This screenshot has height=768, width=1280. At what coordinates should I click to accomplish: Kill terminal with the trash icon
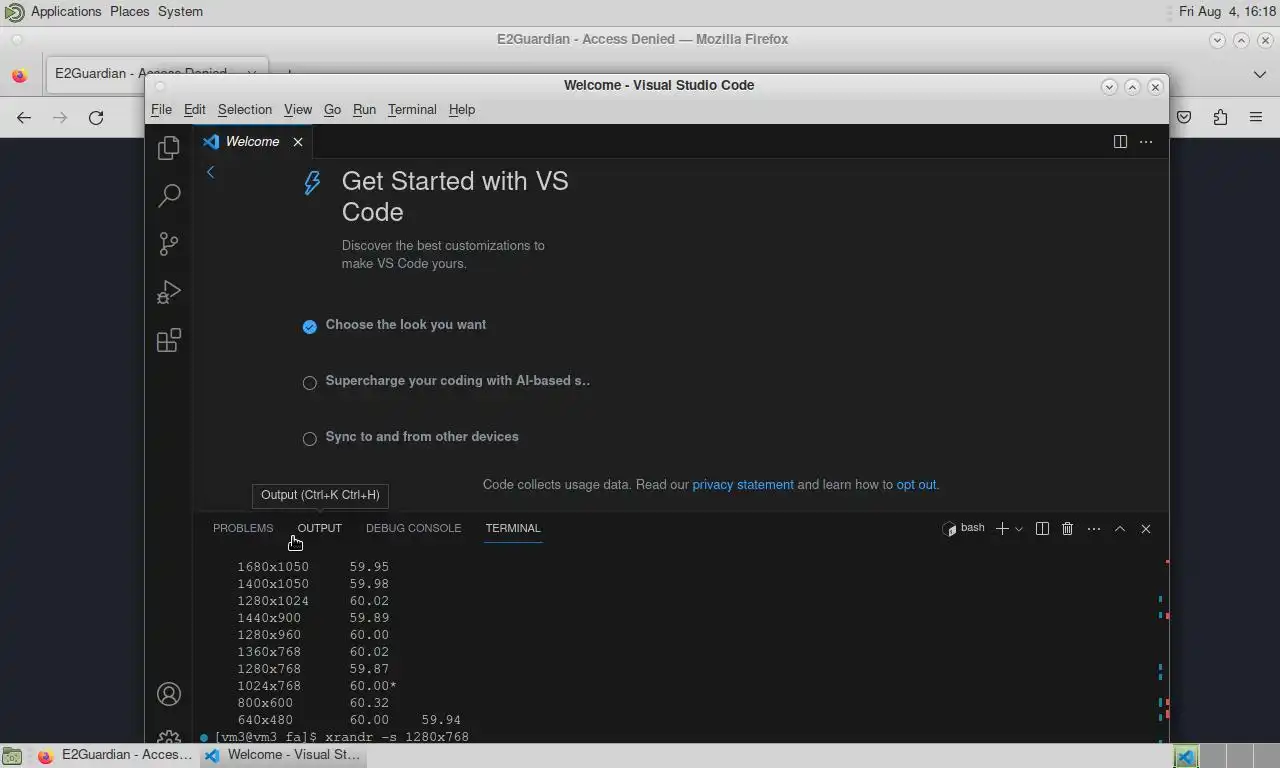[x=1067, y=528]
